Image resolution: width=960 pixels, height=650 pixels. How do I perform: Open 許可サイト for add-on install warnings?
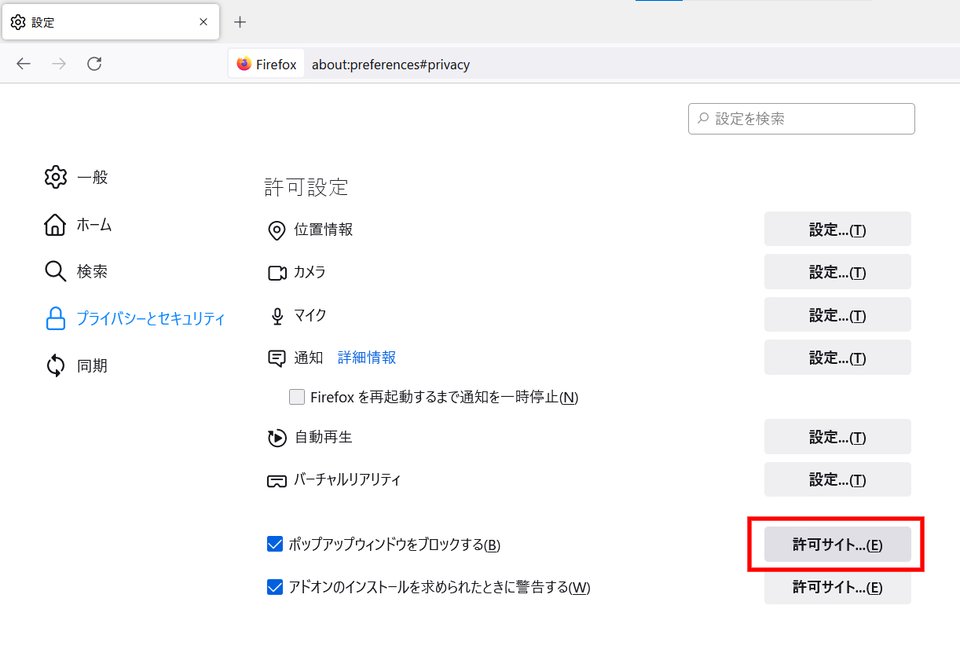pyautogui.click(x=837, y=587)
